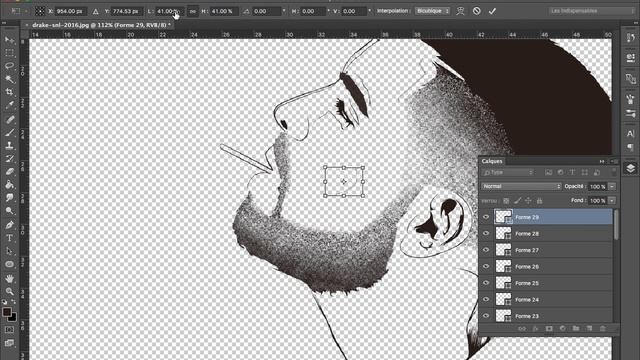640x360 pixels.
Task: Select the Type tool
Action: pos(9,238)
